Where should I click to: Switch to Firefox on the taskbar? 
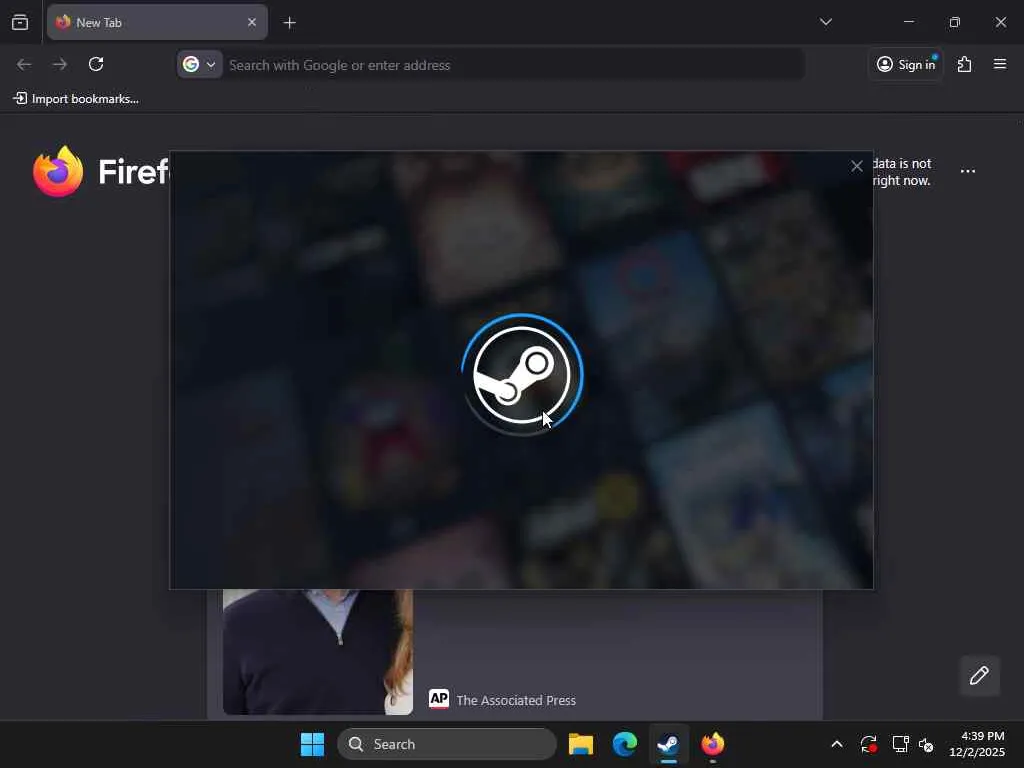[x=712, y=744]
